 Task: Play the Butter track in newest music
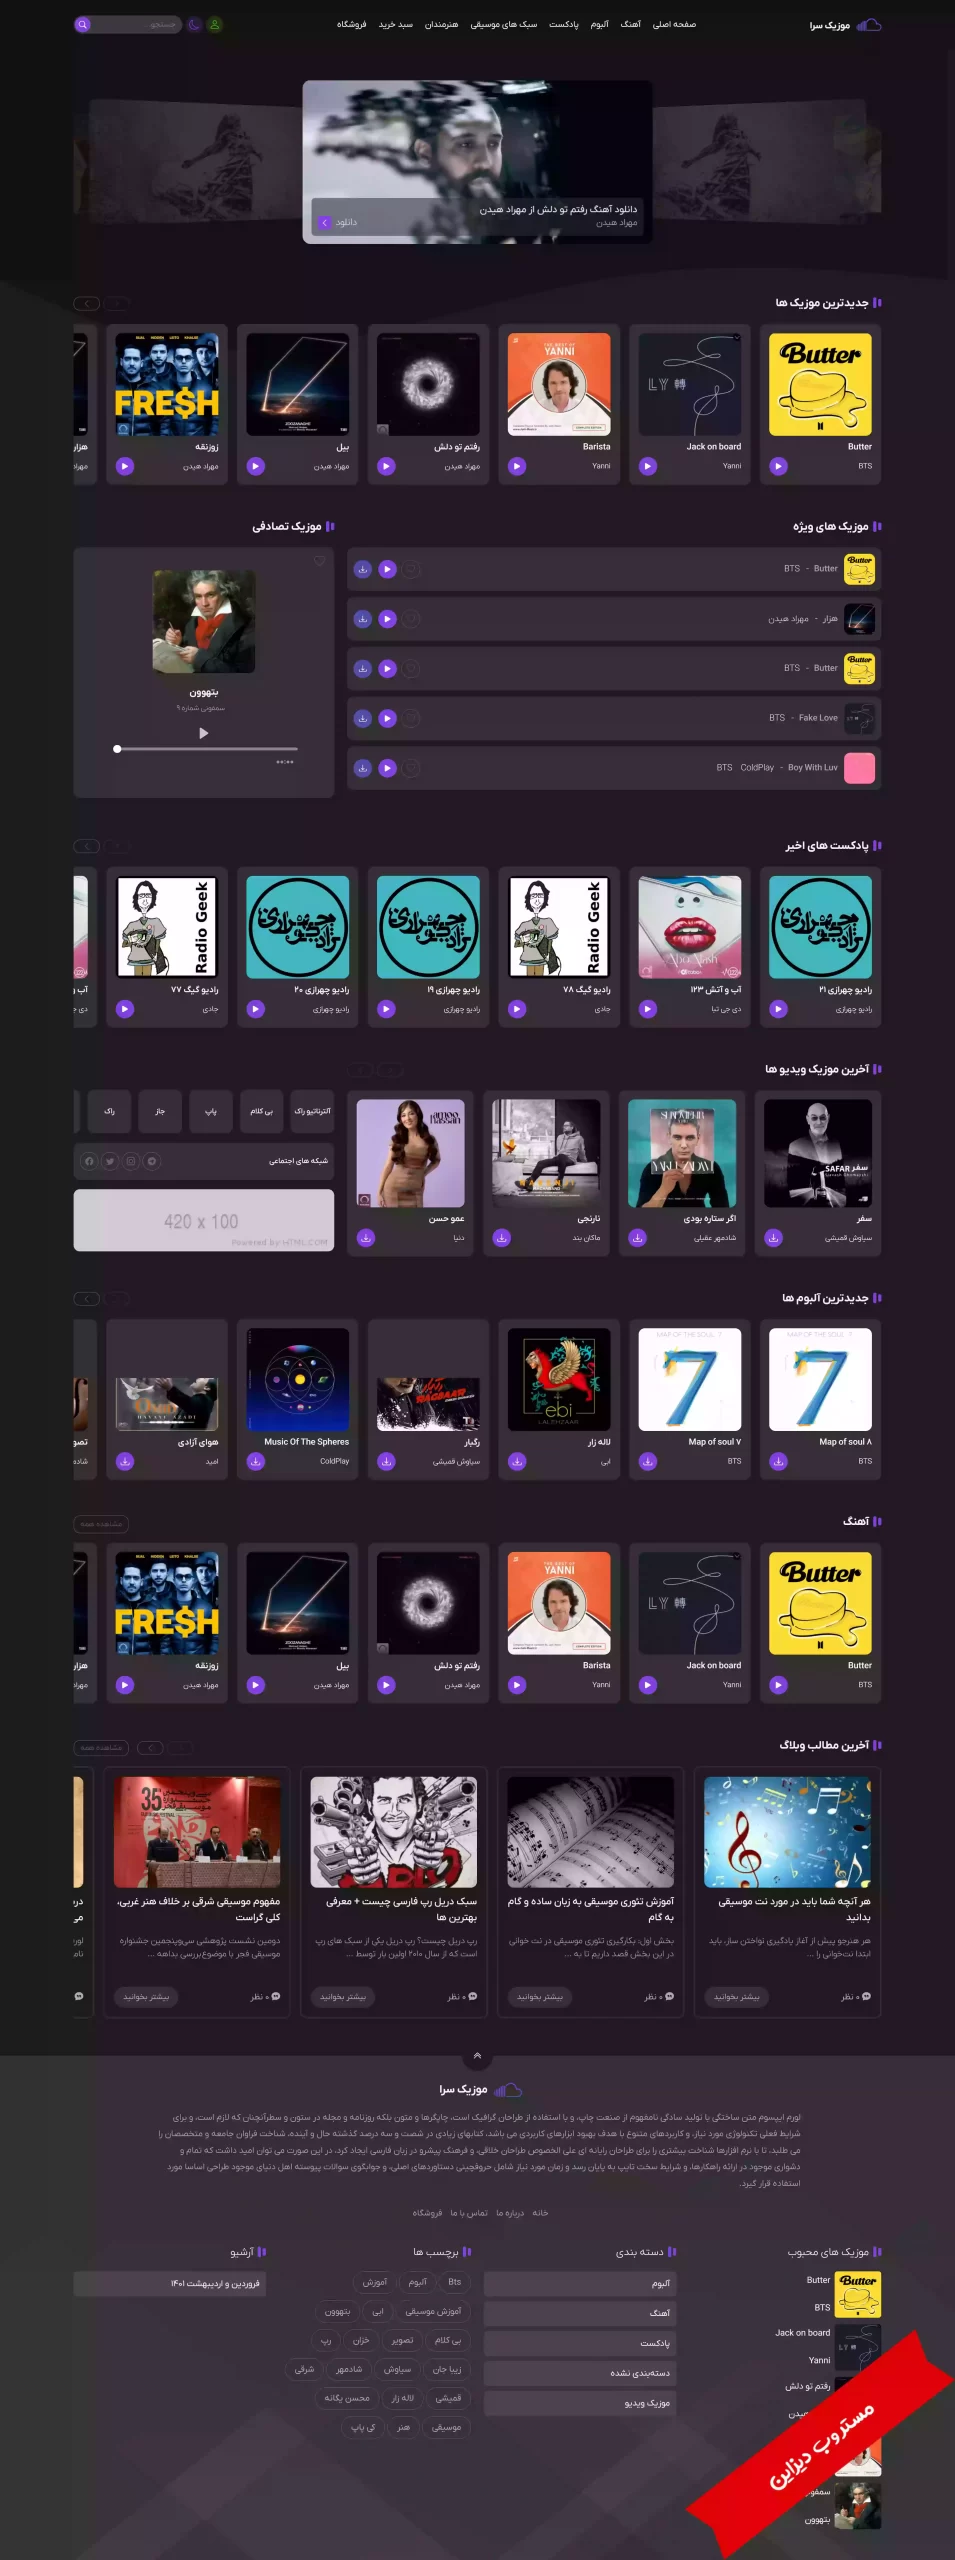pos(778,466)
